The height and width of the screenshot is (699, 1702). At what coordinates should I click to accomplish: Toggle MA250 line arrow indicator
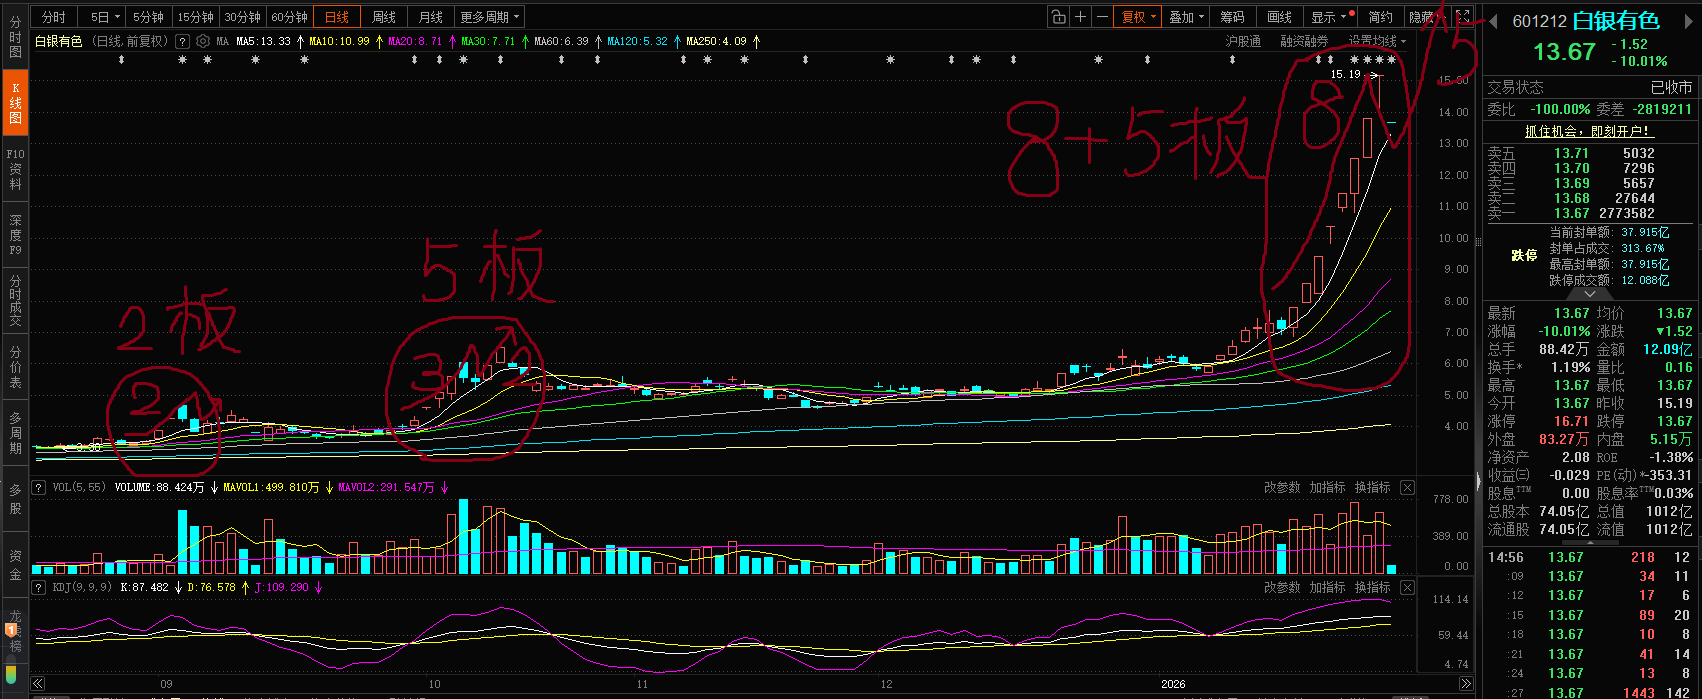[756, 41]
